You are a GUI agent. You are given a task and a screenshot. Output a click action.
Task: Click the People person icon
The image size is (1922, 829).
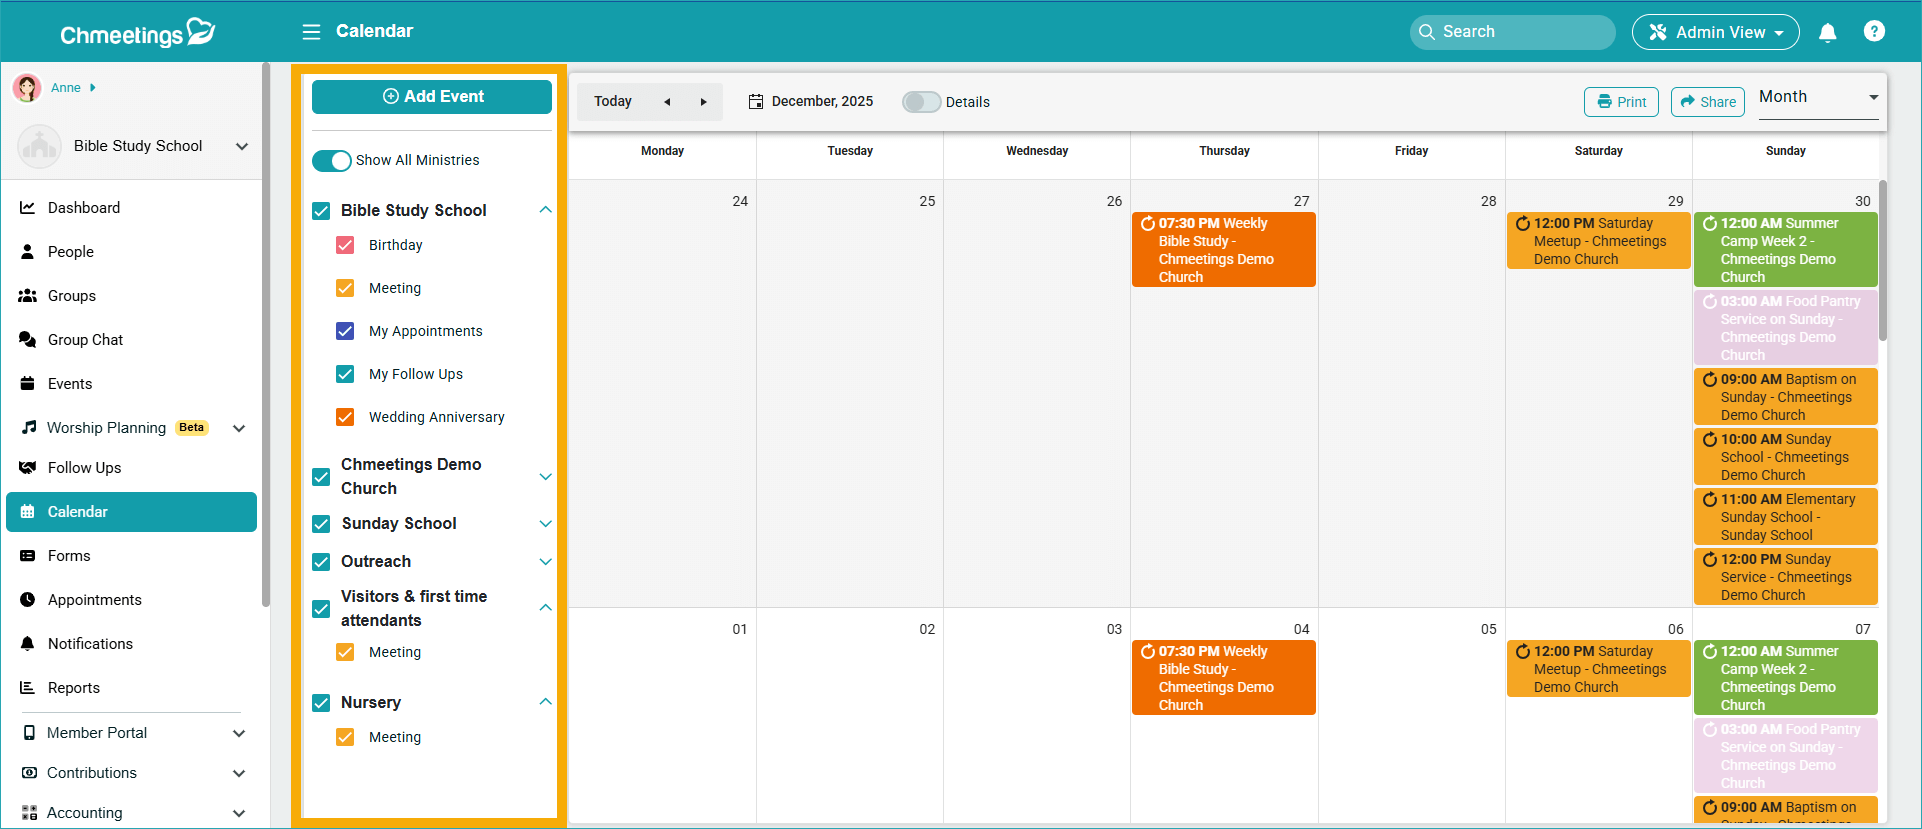[28, 252]
